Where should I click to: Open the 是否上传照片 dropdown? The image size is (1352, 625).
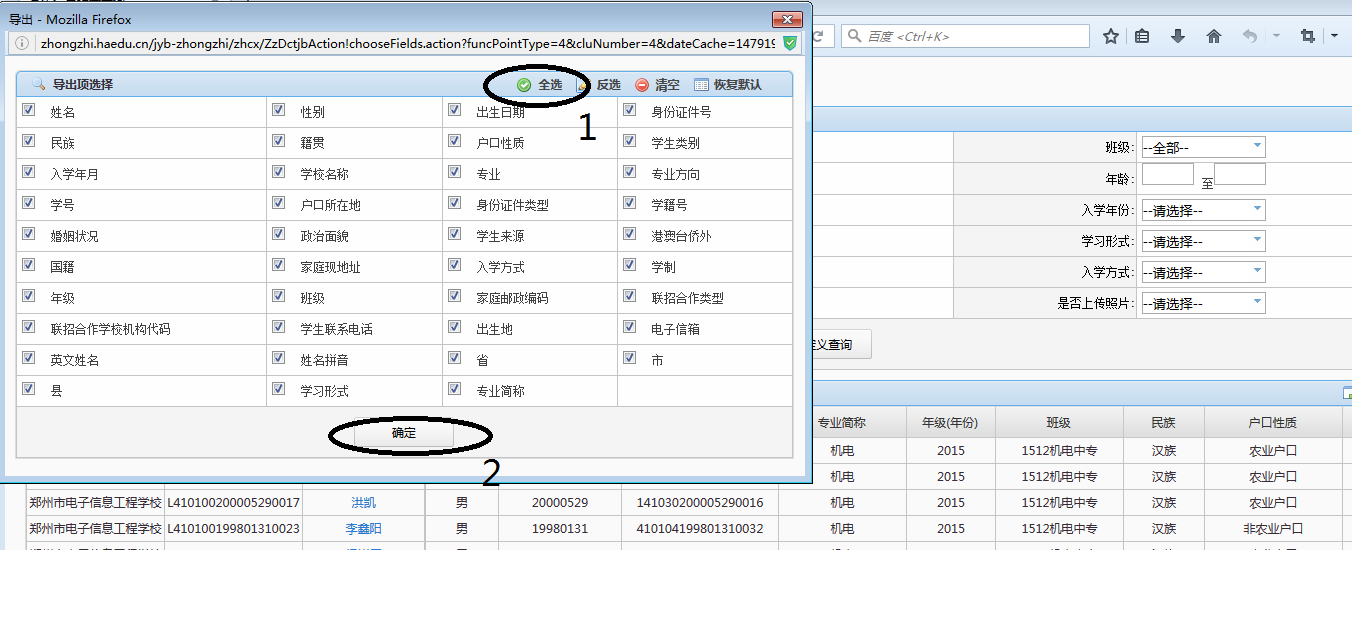tap(1203, 302)
